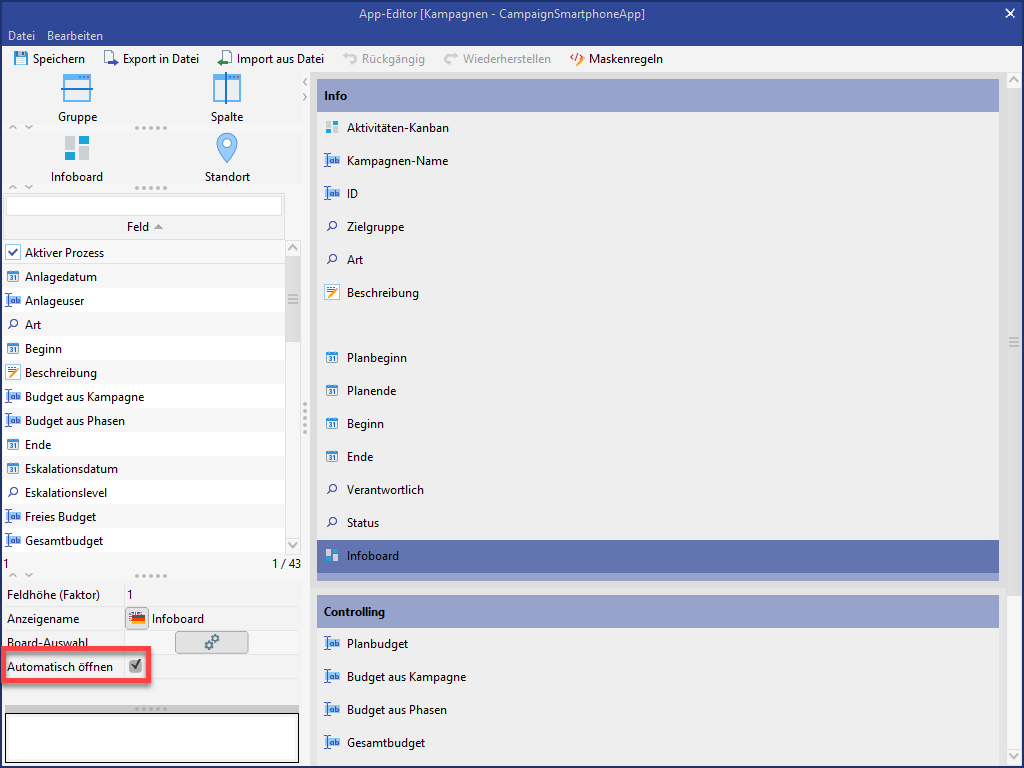
Task: Click Import aus Datei toolbar icon
Action: tap(225, 59)
